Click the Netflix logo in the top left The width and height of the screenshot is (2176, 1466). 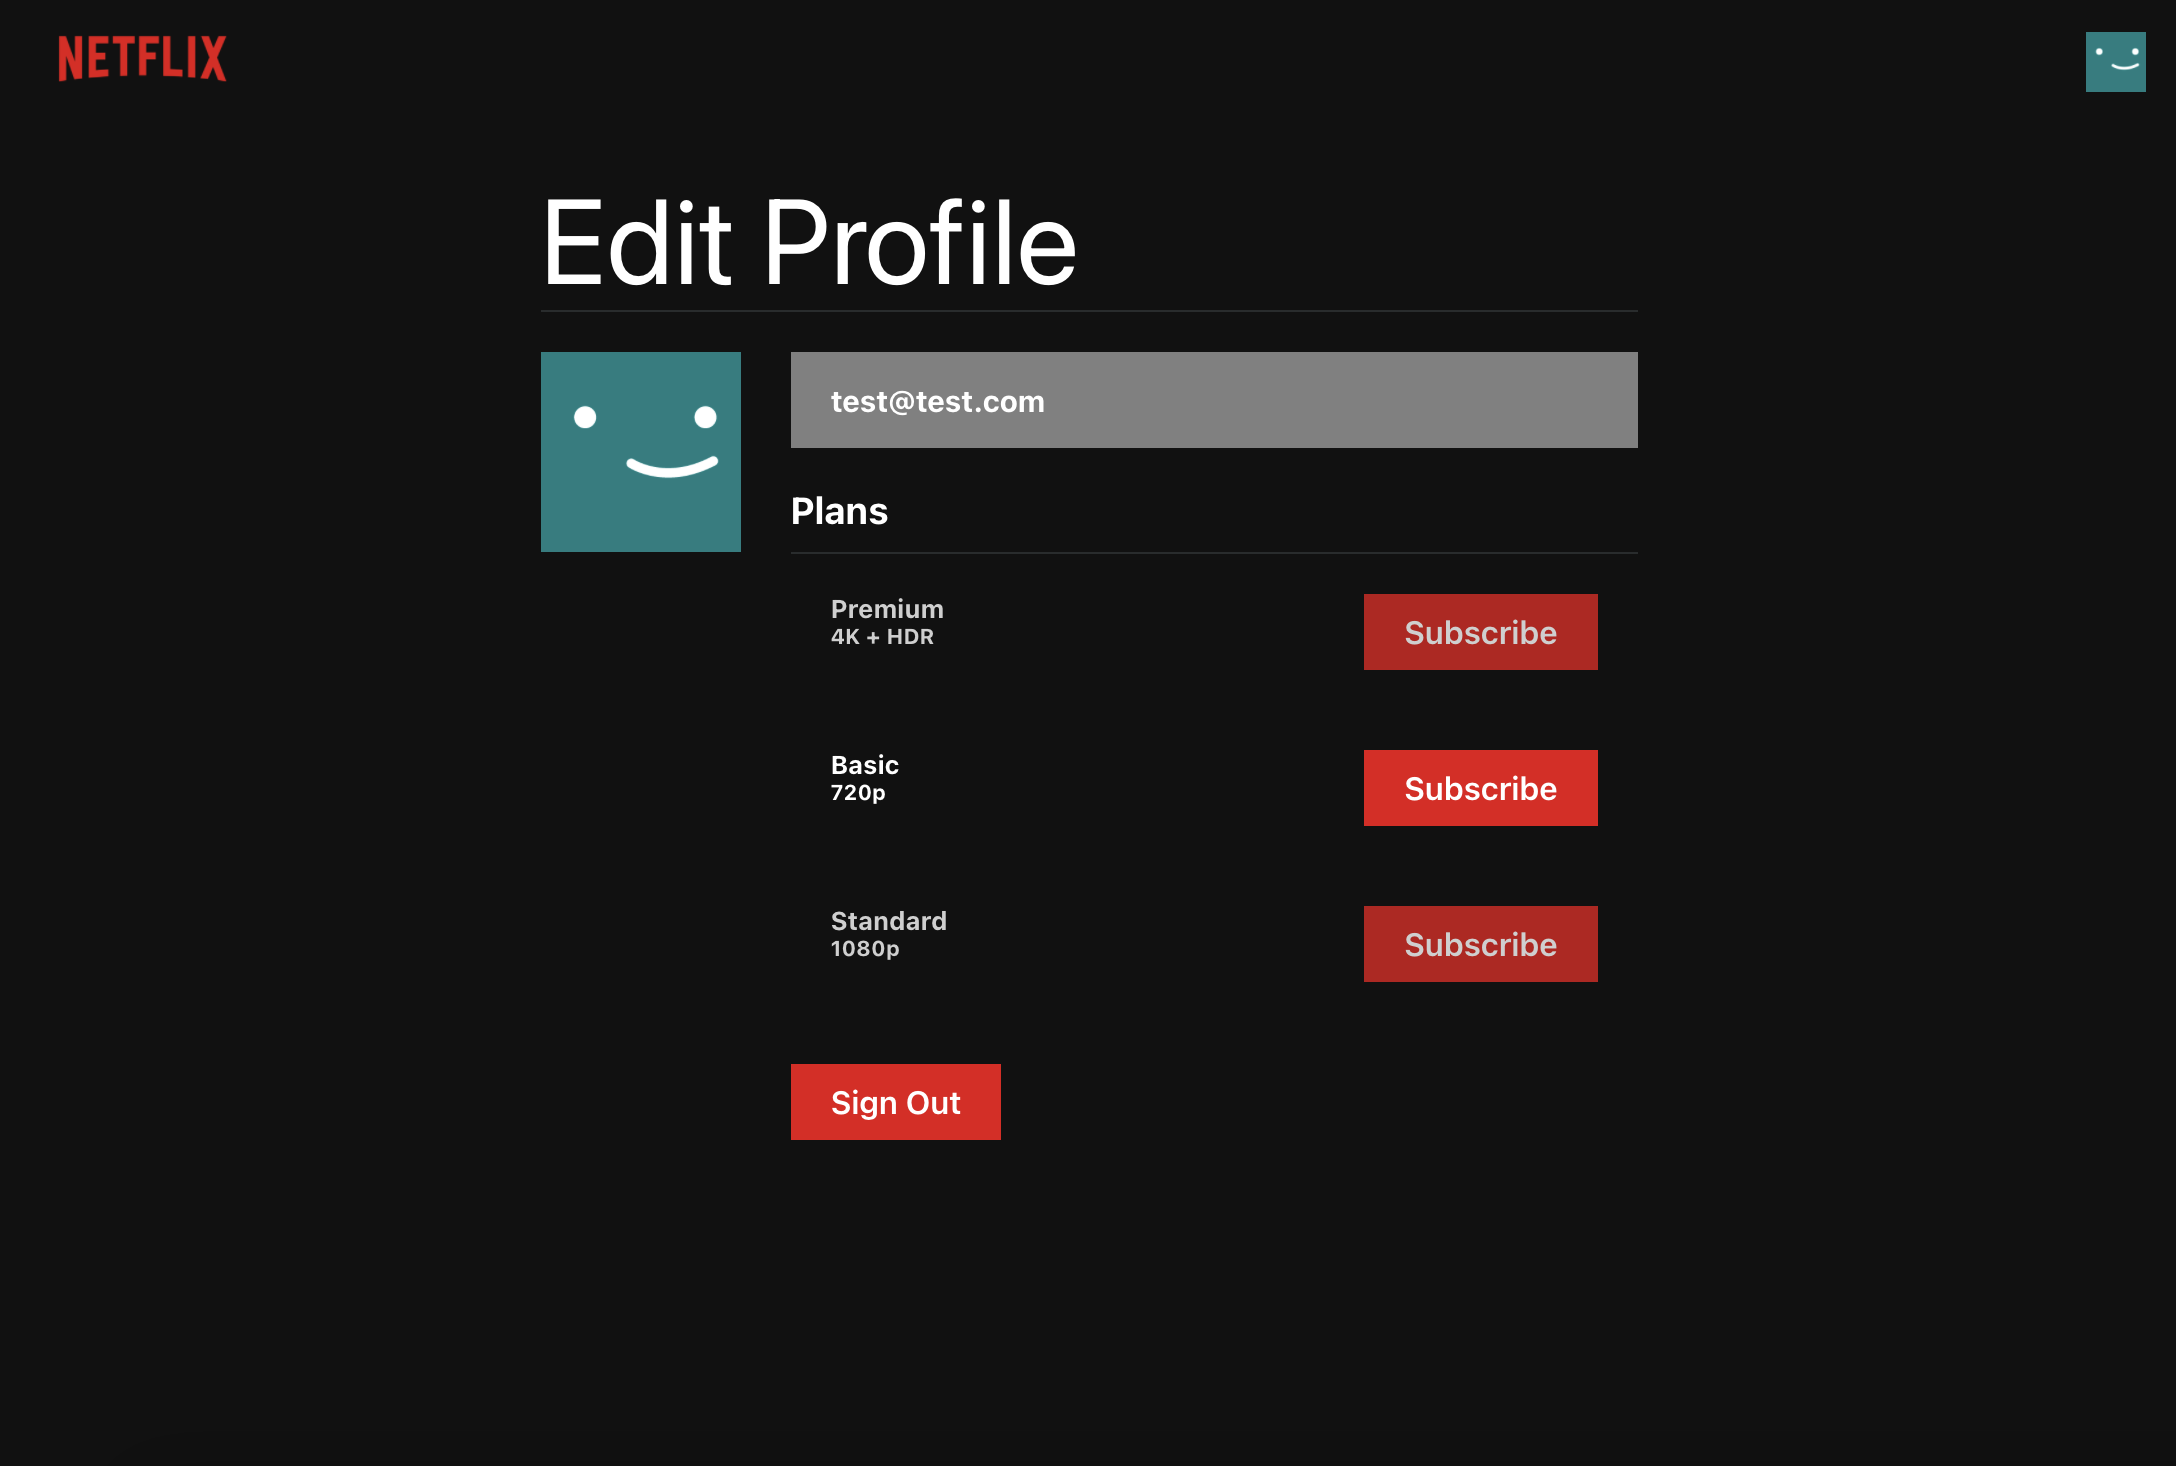(142, 59)
